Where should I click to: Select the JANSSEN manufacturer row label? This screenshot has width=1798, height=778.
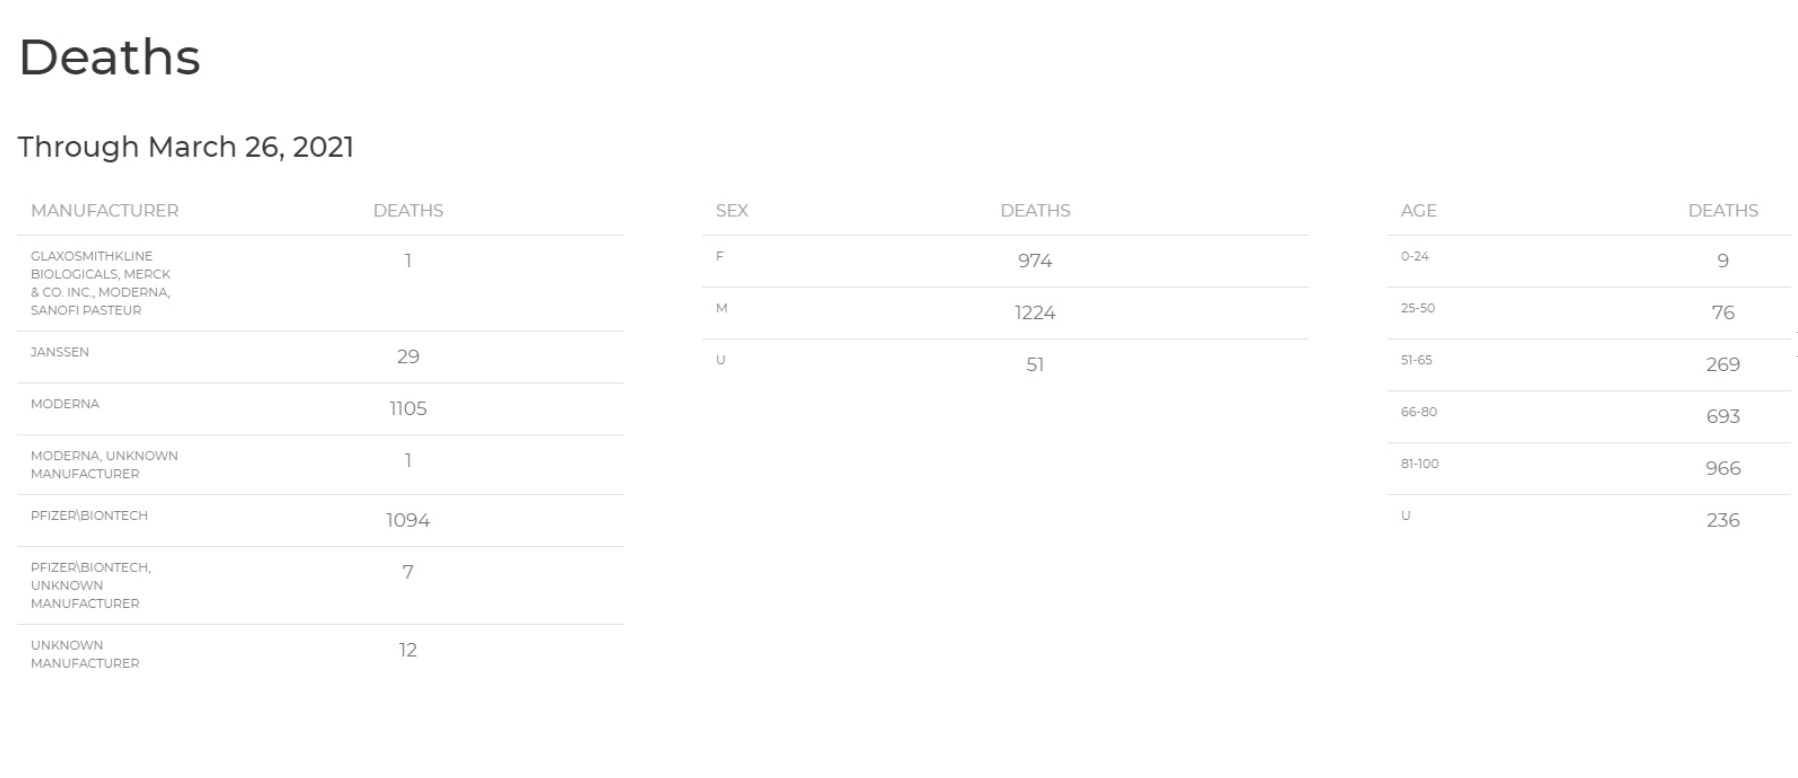(60, 352)
